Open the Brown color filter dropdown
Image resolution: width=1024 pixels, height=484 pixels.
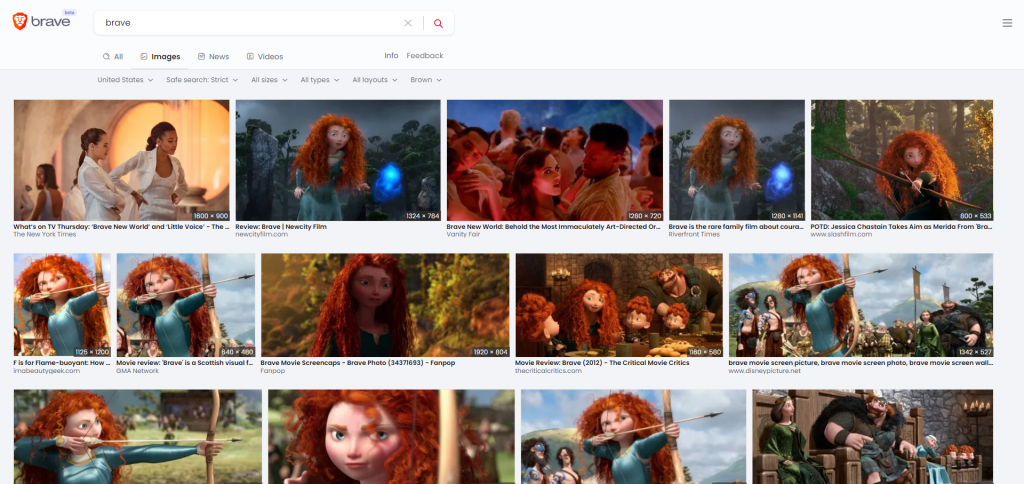click(426, 80)
